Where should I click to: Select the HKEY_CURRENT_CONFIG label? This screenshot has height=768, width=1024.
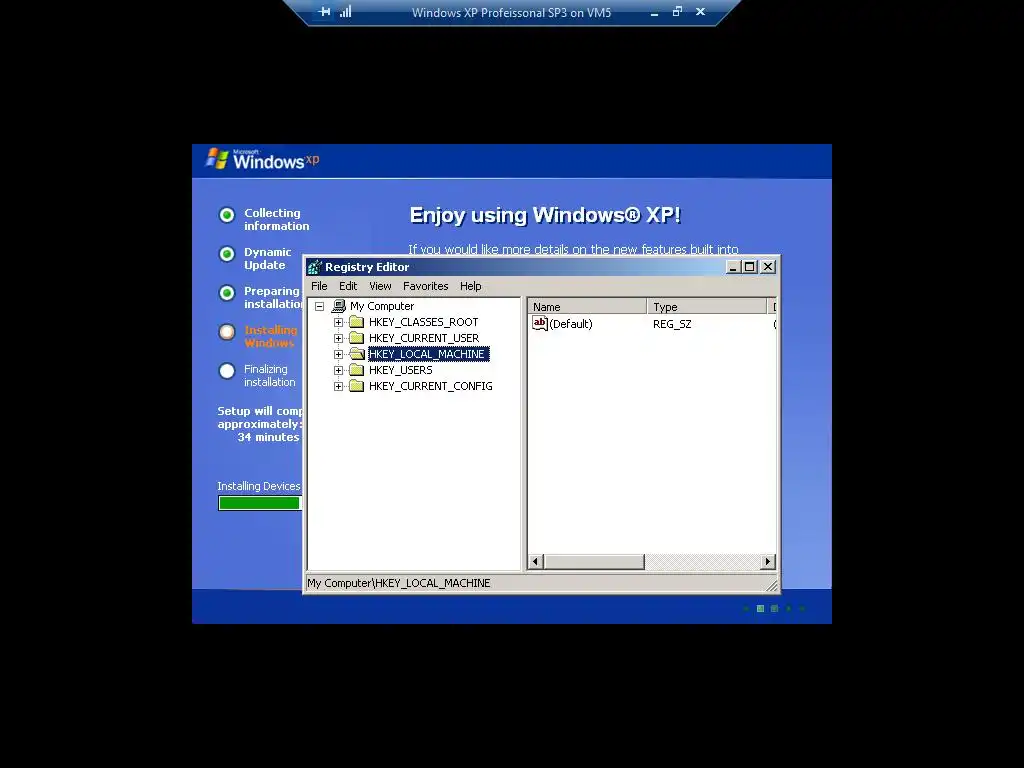(x=430, y=386)
